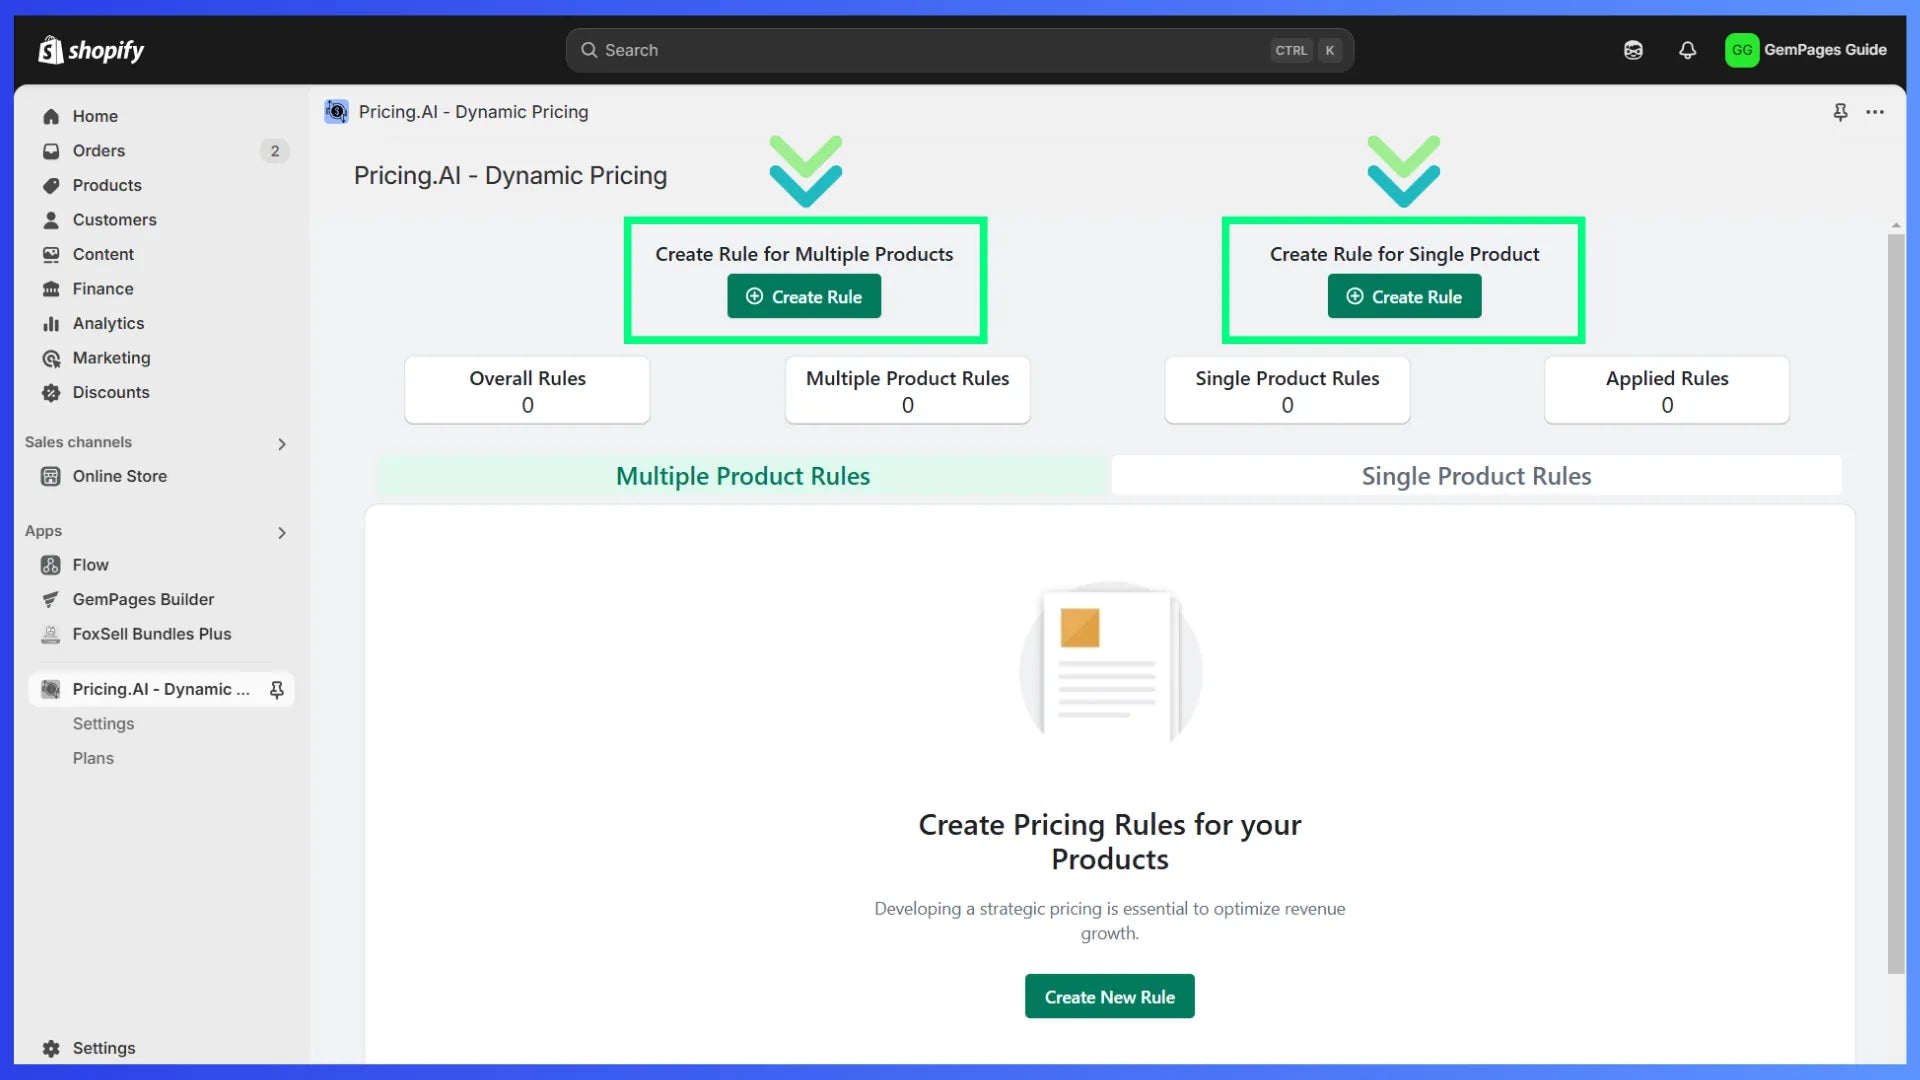Open GemPages Guide account menu
The image size is (1920, 1080).
[x=1806, y=50]
